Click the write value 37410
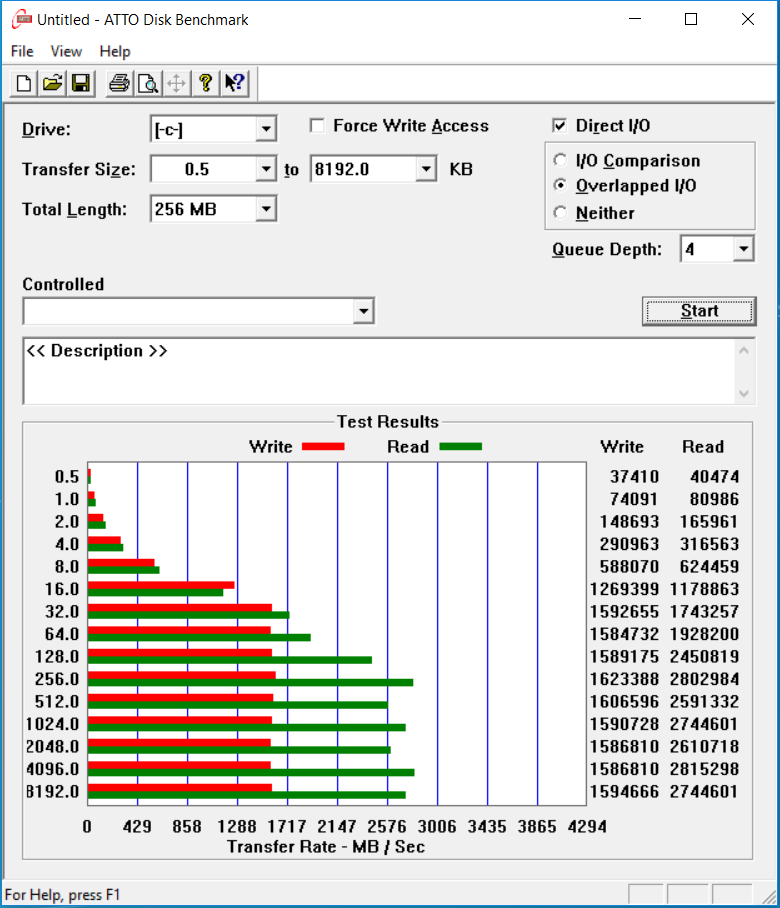780x908 pixels. (634, 477)
